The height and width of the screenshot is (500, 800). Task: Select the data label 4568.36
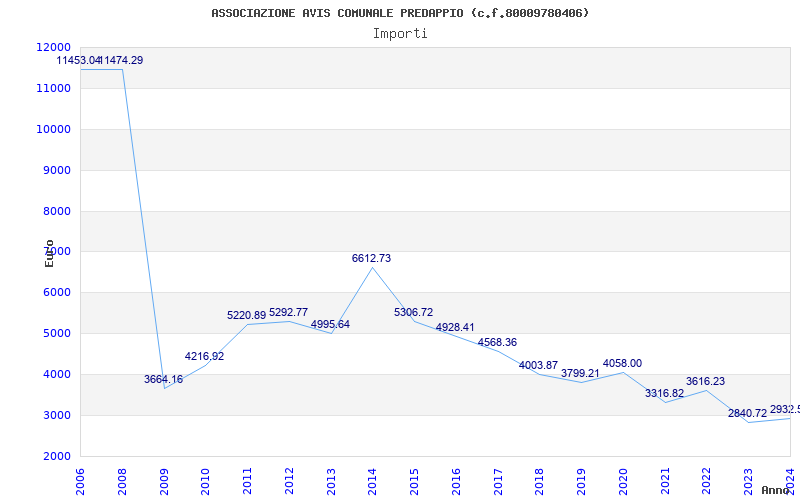point(497,342)
